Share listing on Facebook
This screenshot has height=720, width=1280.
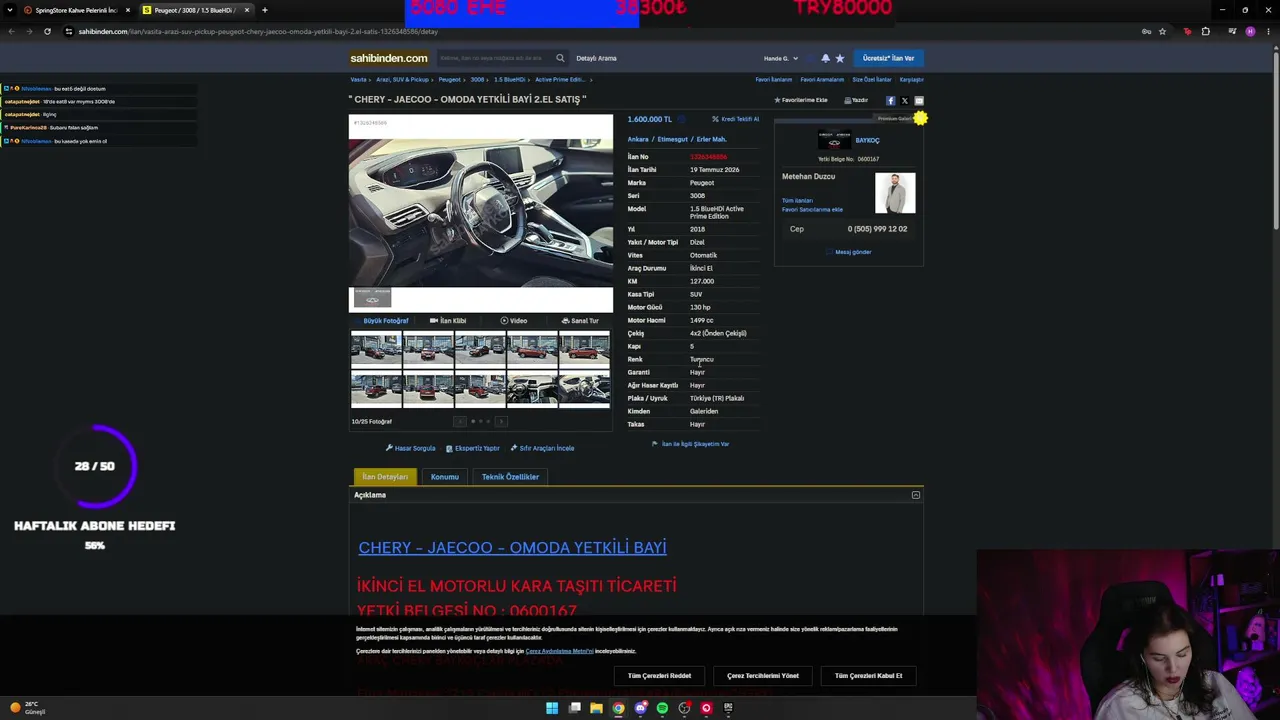pyautogui.click(x=891, y=100)
